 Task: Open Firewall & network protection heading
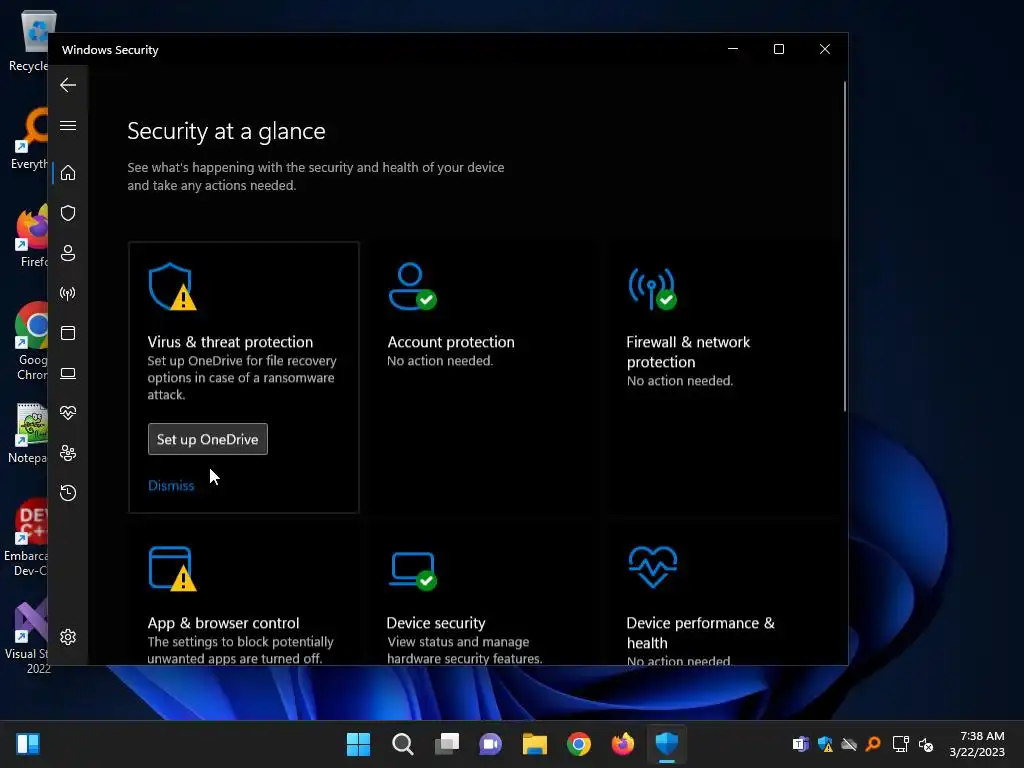click(x=688, y=352)
